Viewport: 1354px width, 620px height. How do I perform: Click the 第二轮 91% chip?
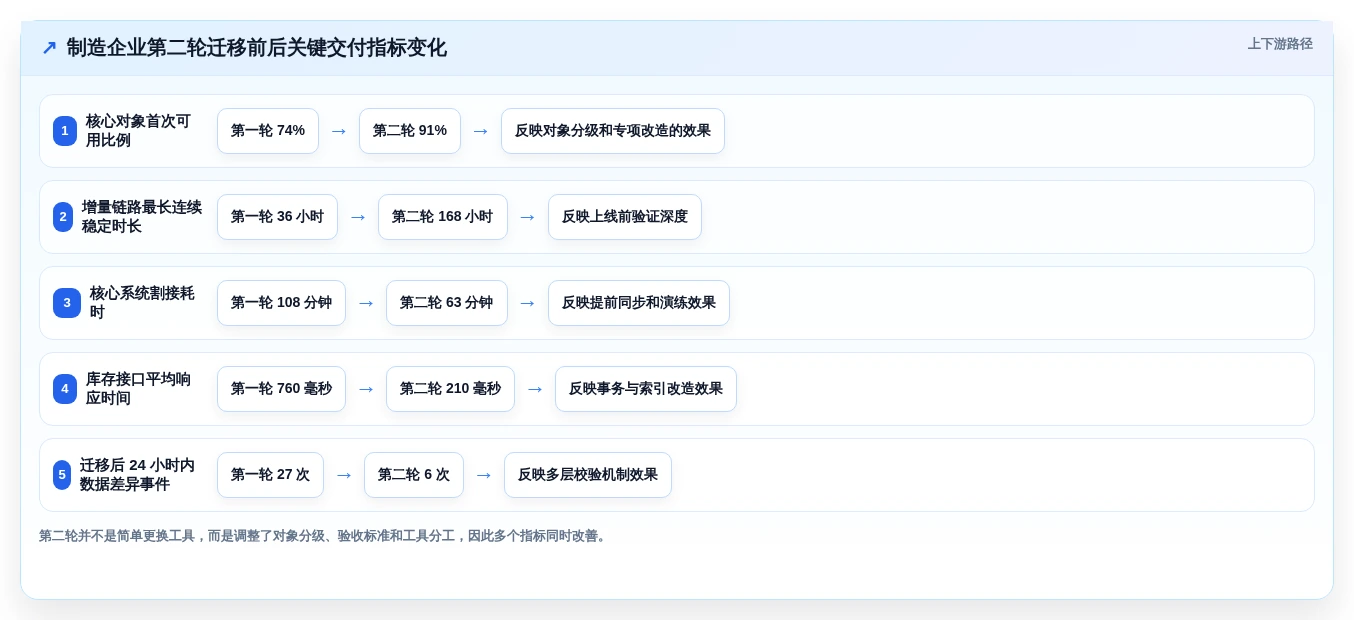click(410, 131)
